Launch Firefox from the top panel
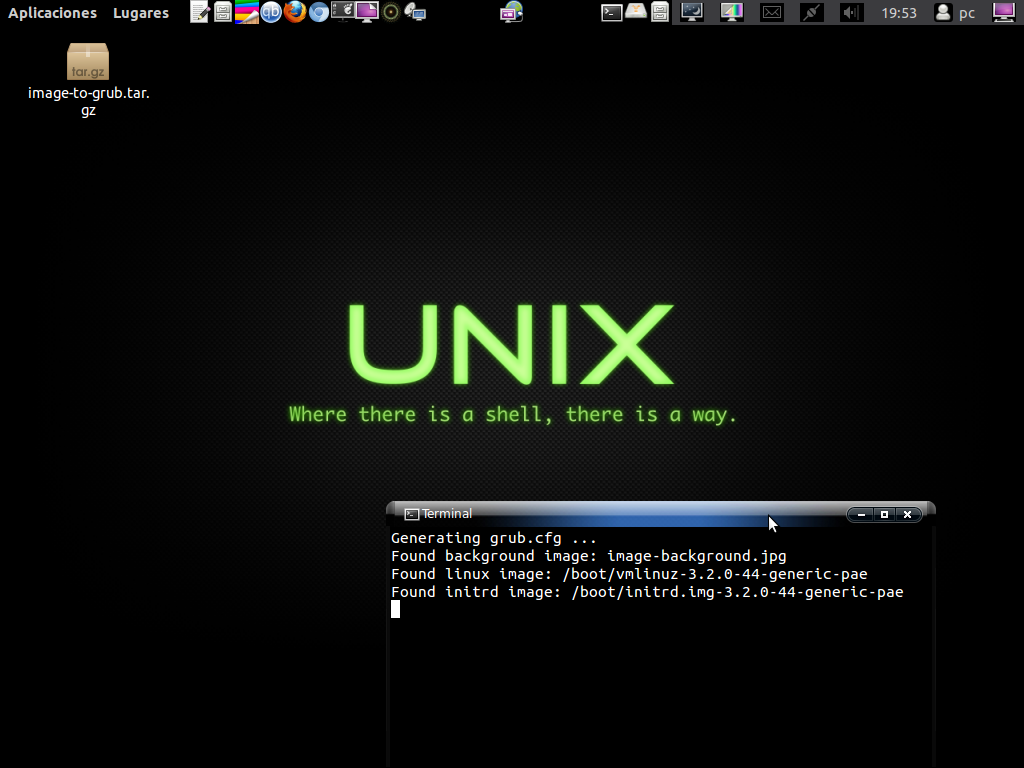 pyautogui.click(x=295, y=12)
